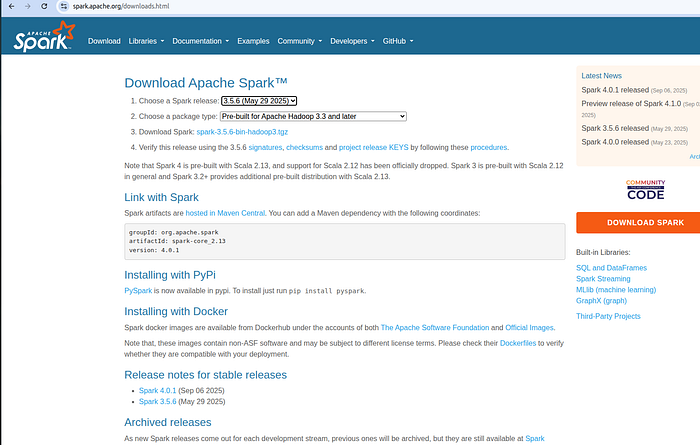Open Spark 3.5.6 released news item

coord(615,129)
